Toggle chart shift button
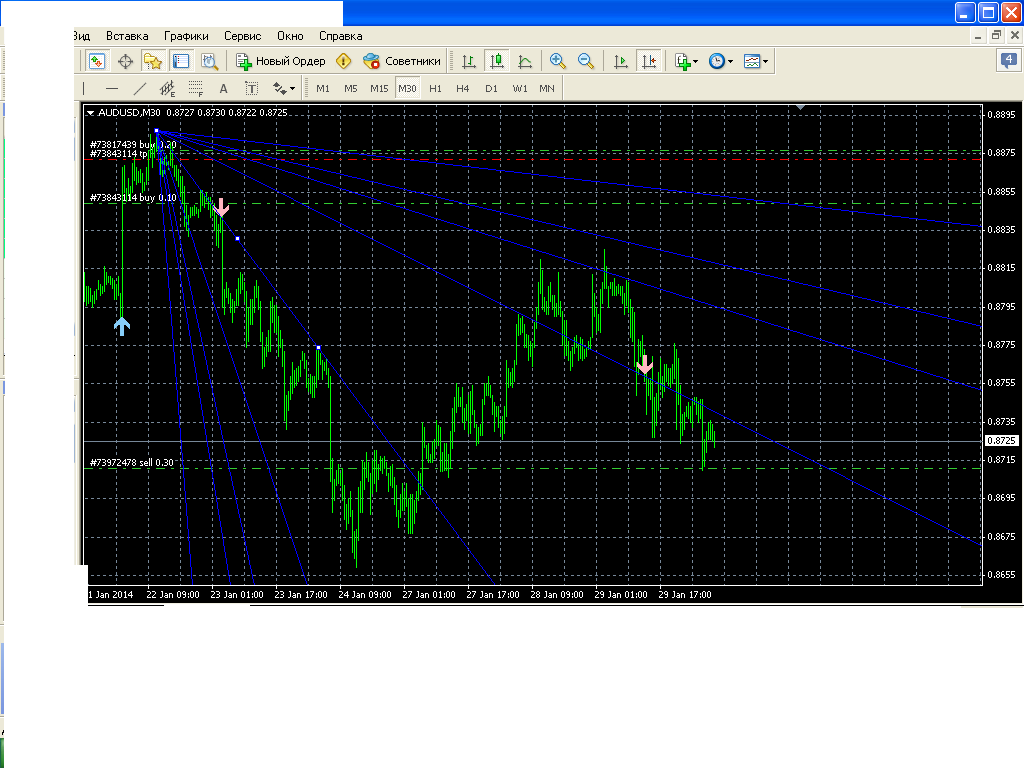This screenshot has height=768, width=1024. tap(650, 61)
